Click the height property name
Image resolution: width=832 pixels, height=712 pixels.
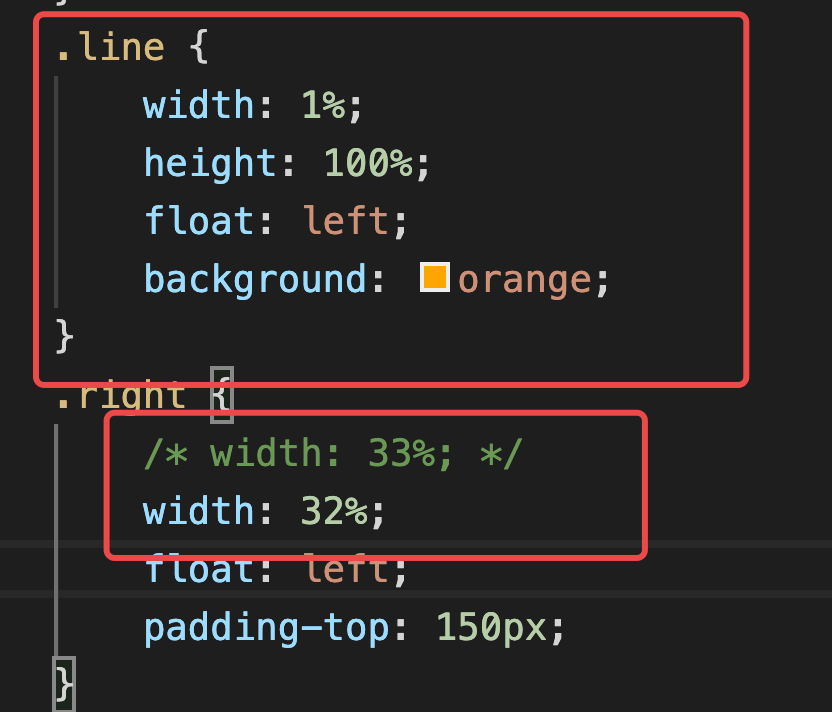click(210, 162)
